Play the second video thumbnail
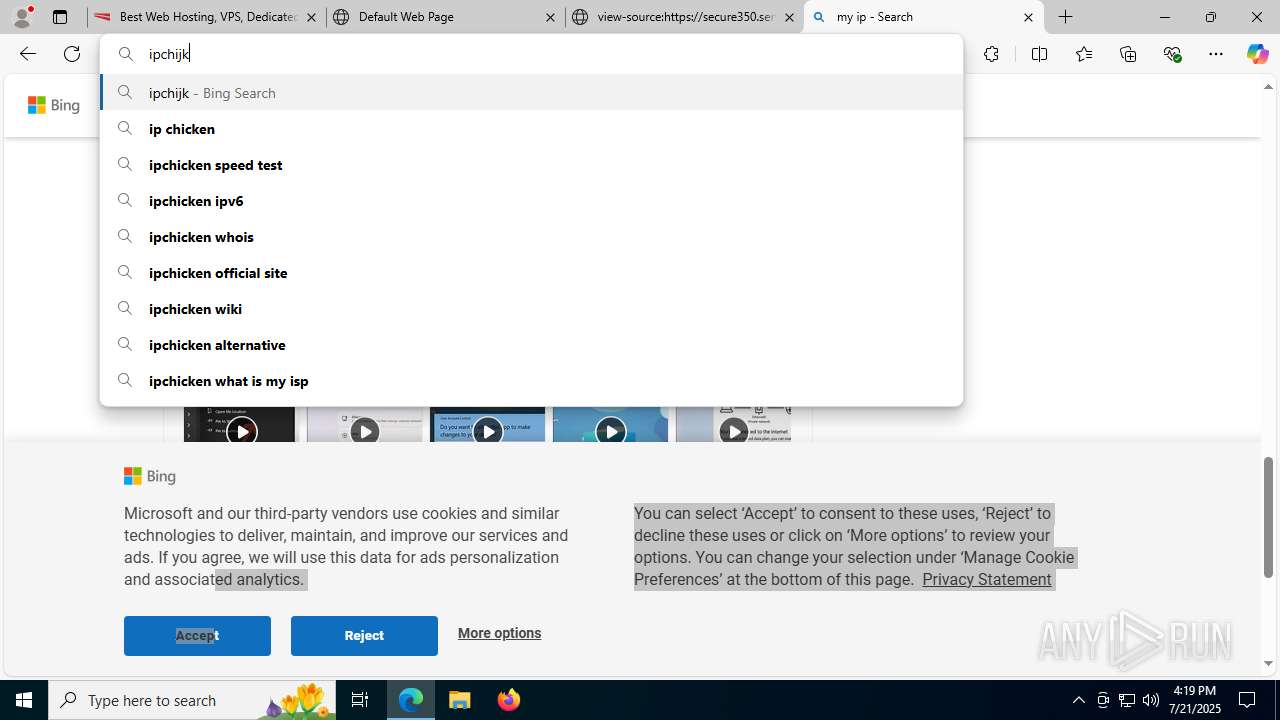 [x=364, y=432]
